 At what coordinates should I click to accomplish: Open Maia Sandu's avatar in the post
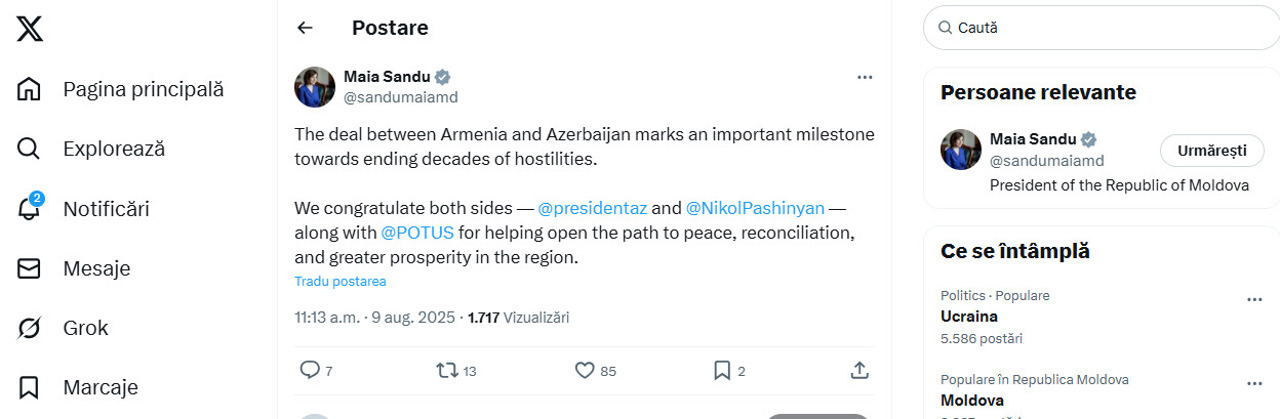[x=314, y=87]
